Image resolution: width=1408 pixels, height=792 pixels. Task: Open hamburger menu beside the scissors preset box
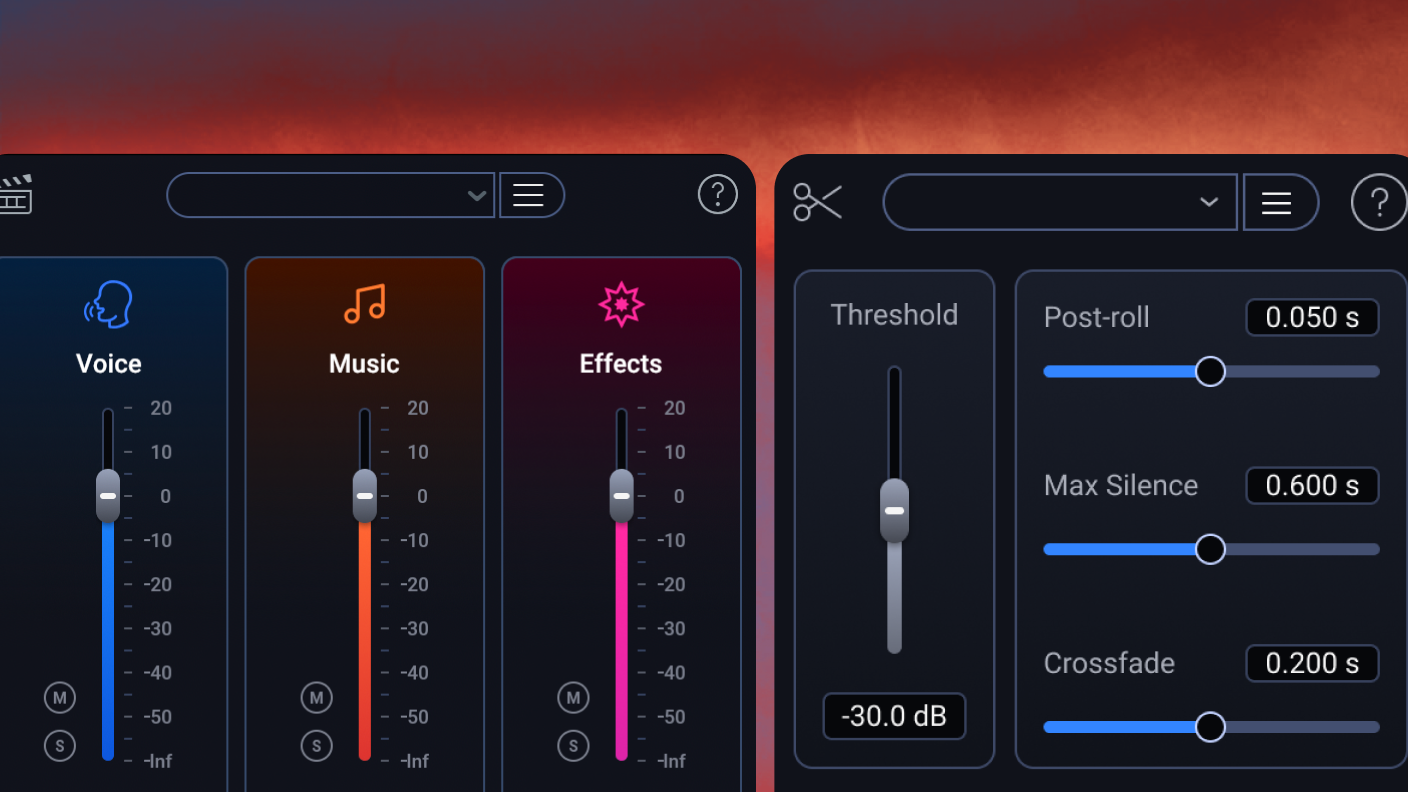1276,203
